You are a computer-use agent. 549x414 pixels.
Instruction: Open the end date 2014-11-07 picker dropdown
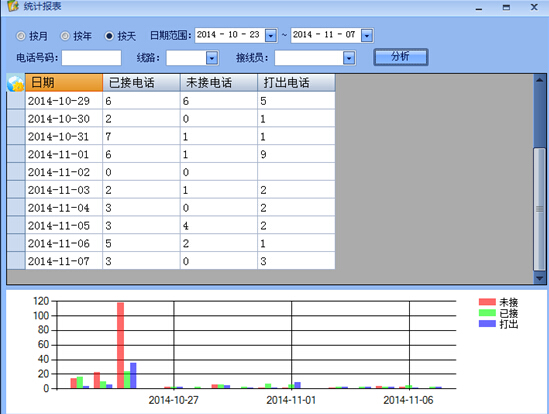click(x=367, y=35)
